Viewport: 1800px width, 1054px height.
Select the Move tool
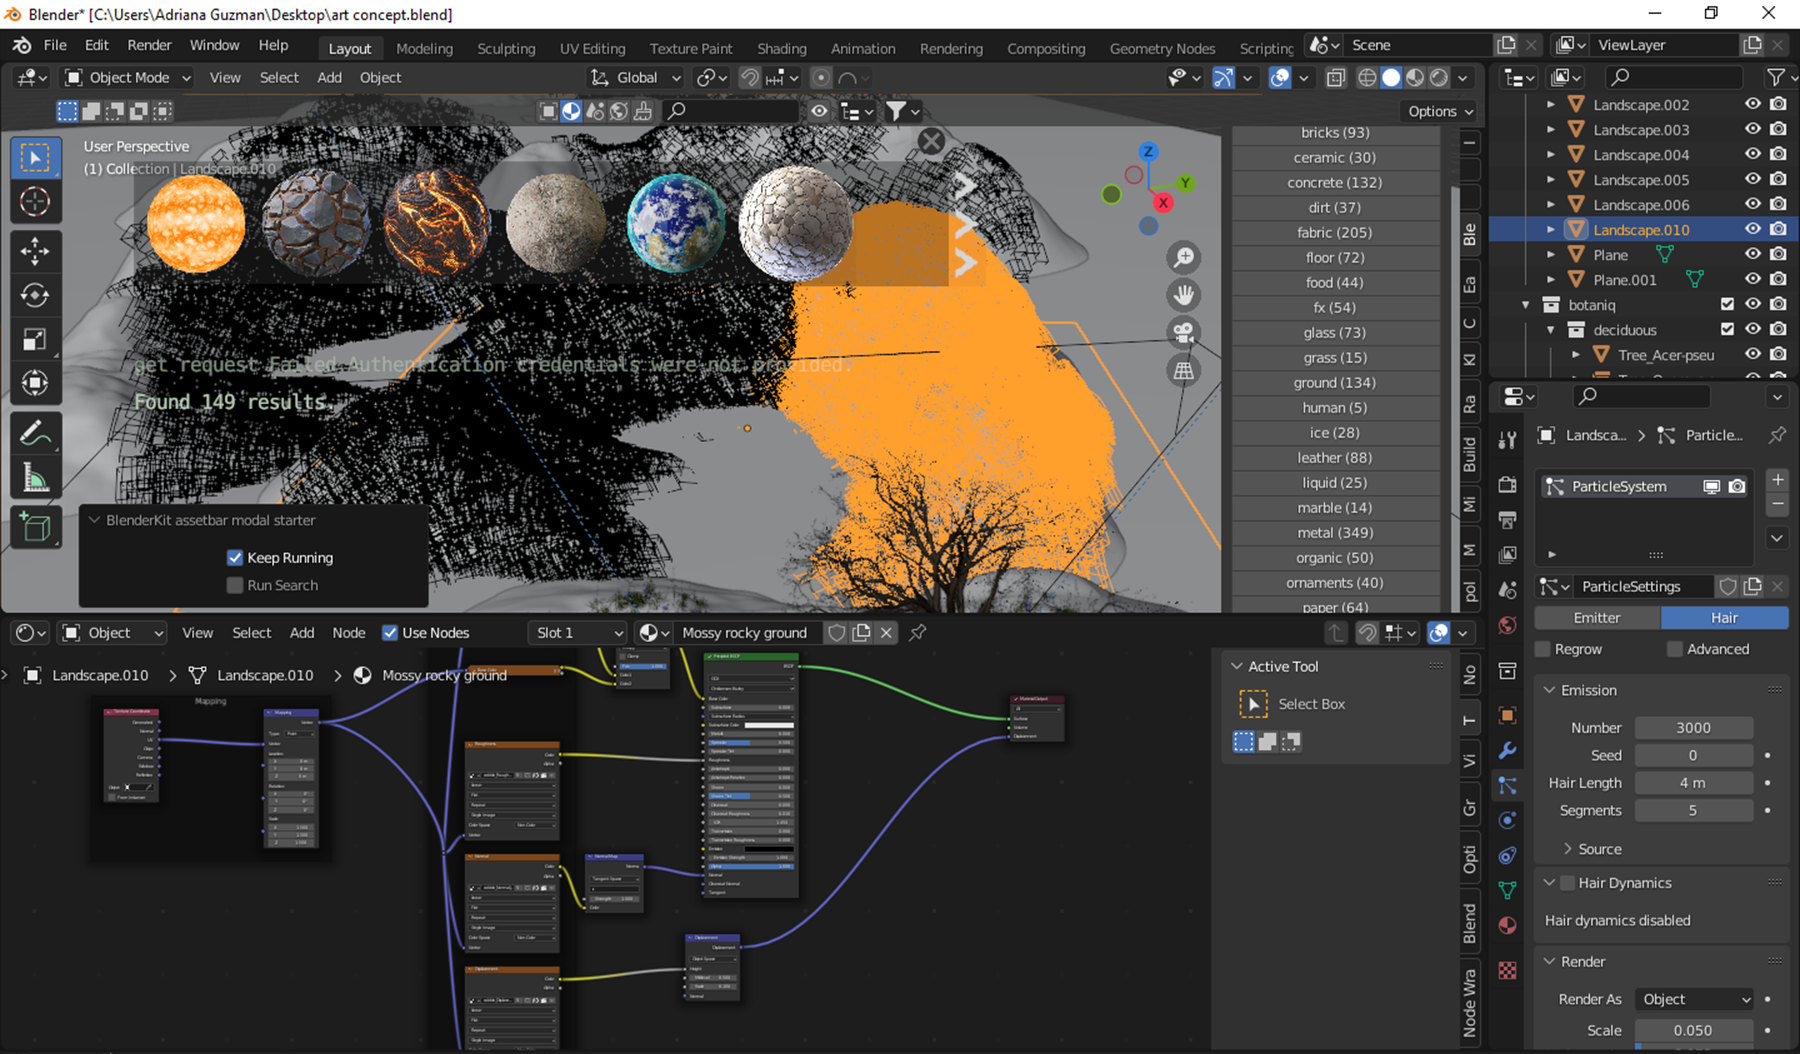coord(35,251)
